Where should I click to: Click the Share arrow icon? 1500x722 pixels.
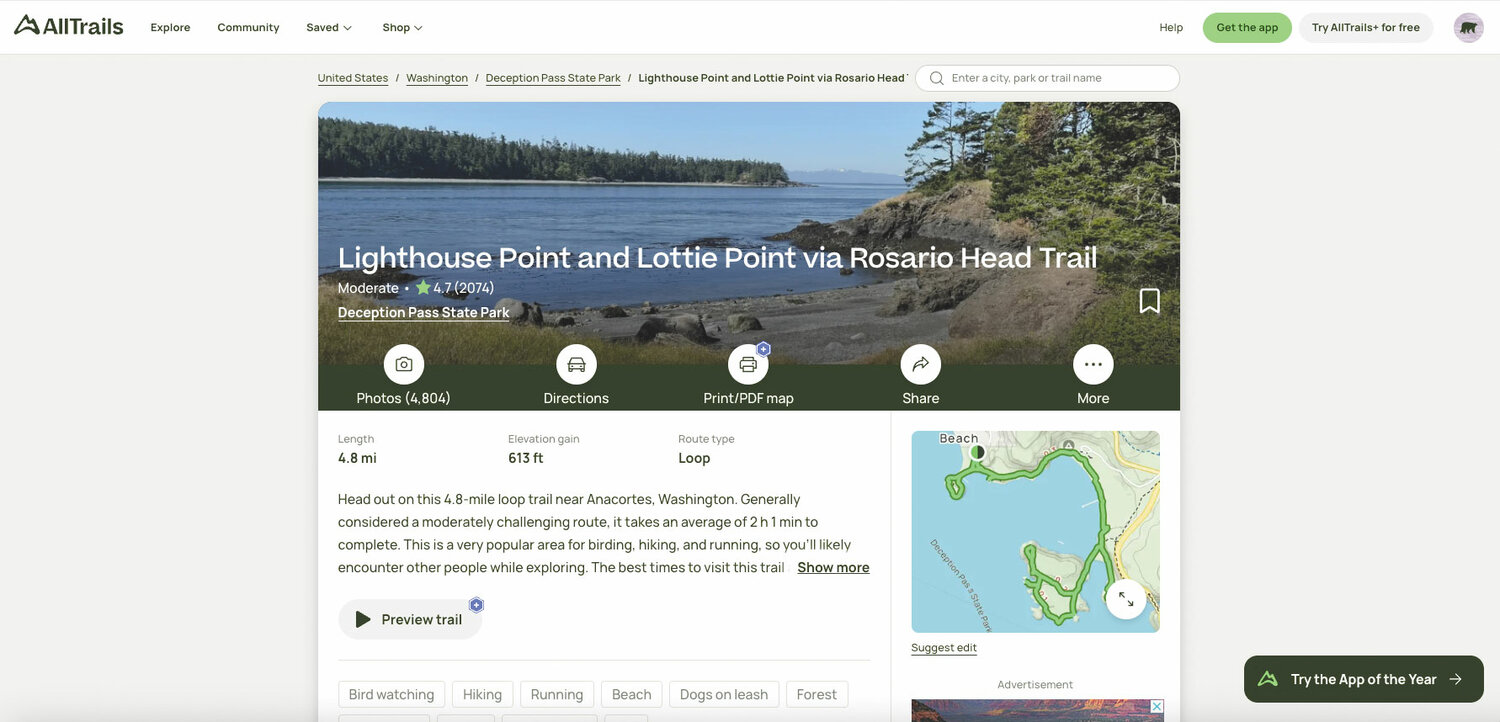921,365
